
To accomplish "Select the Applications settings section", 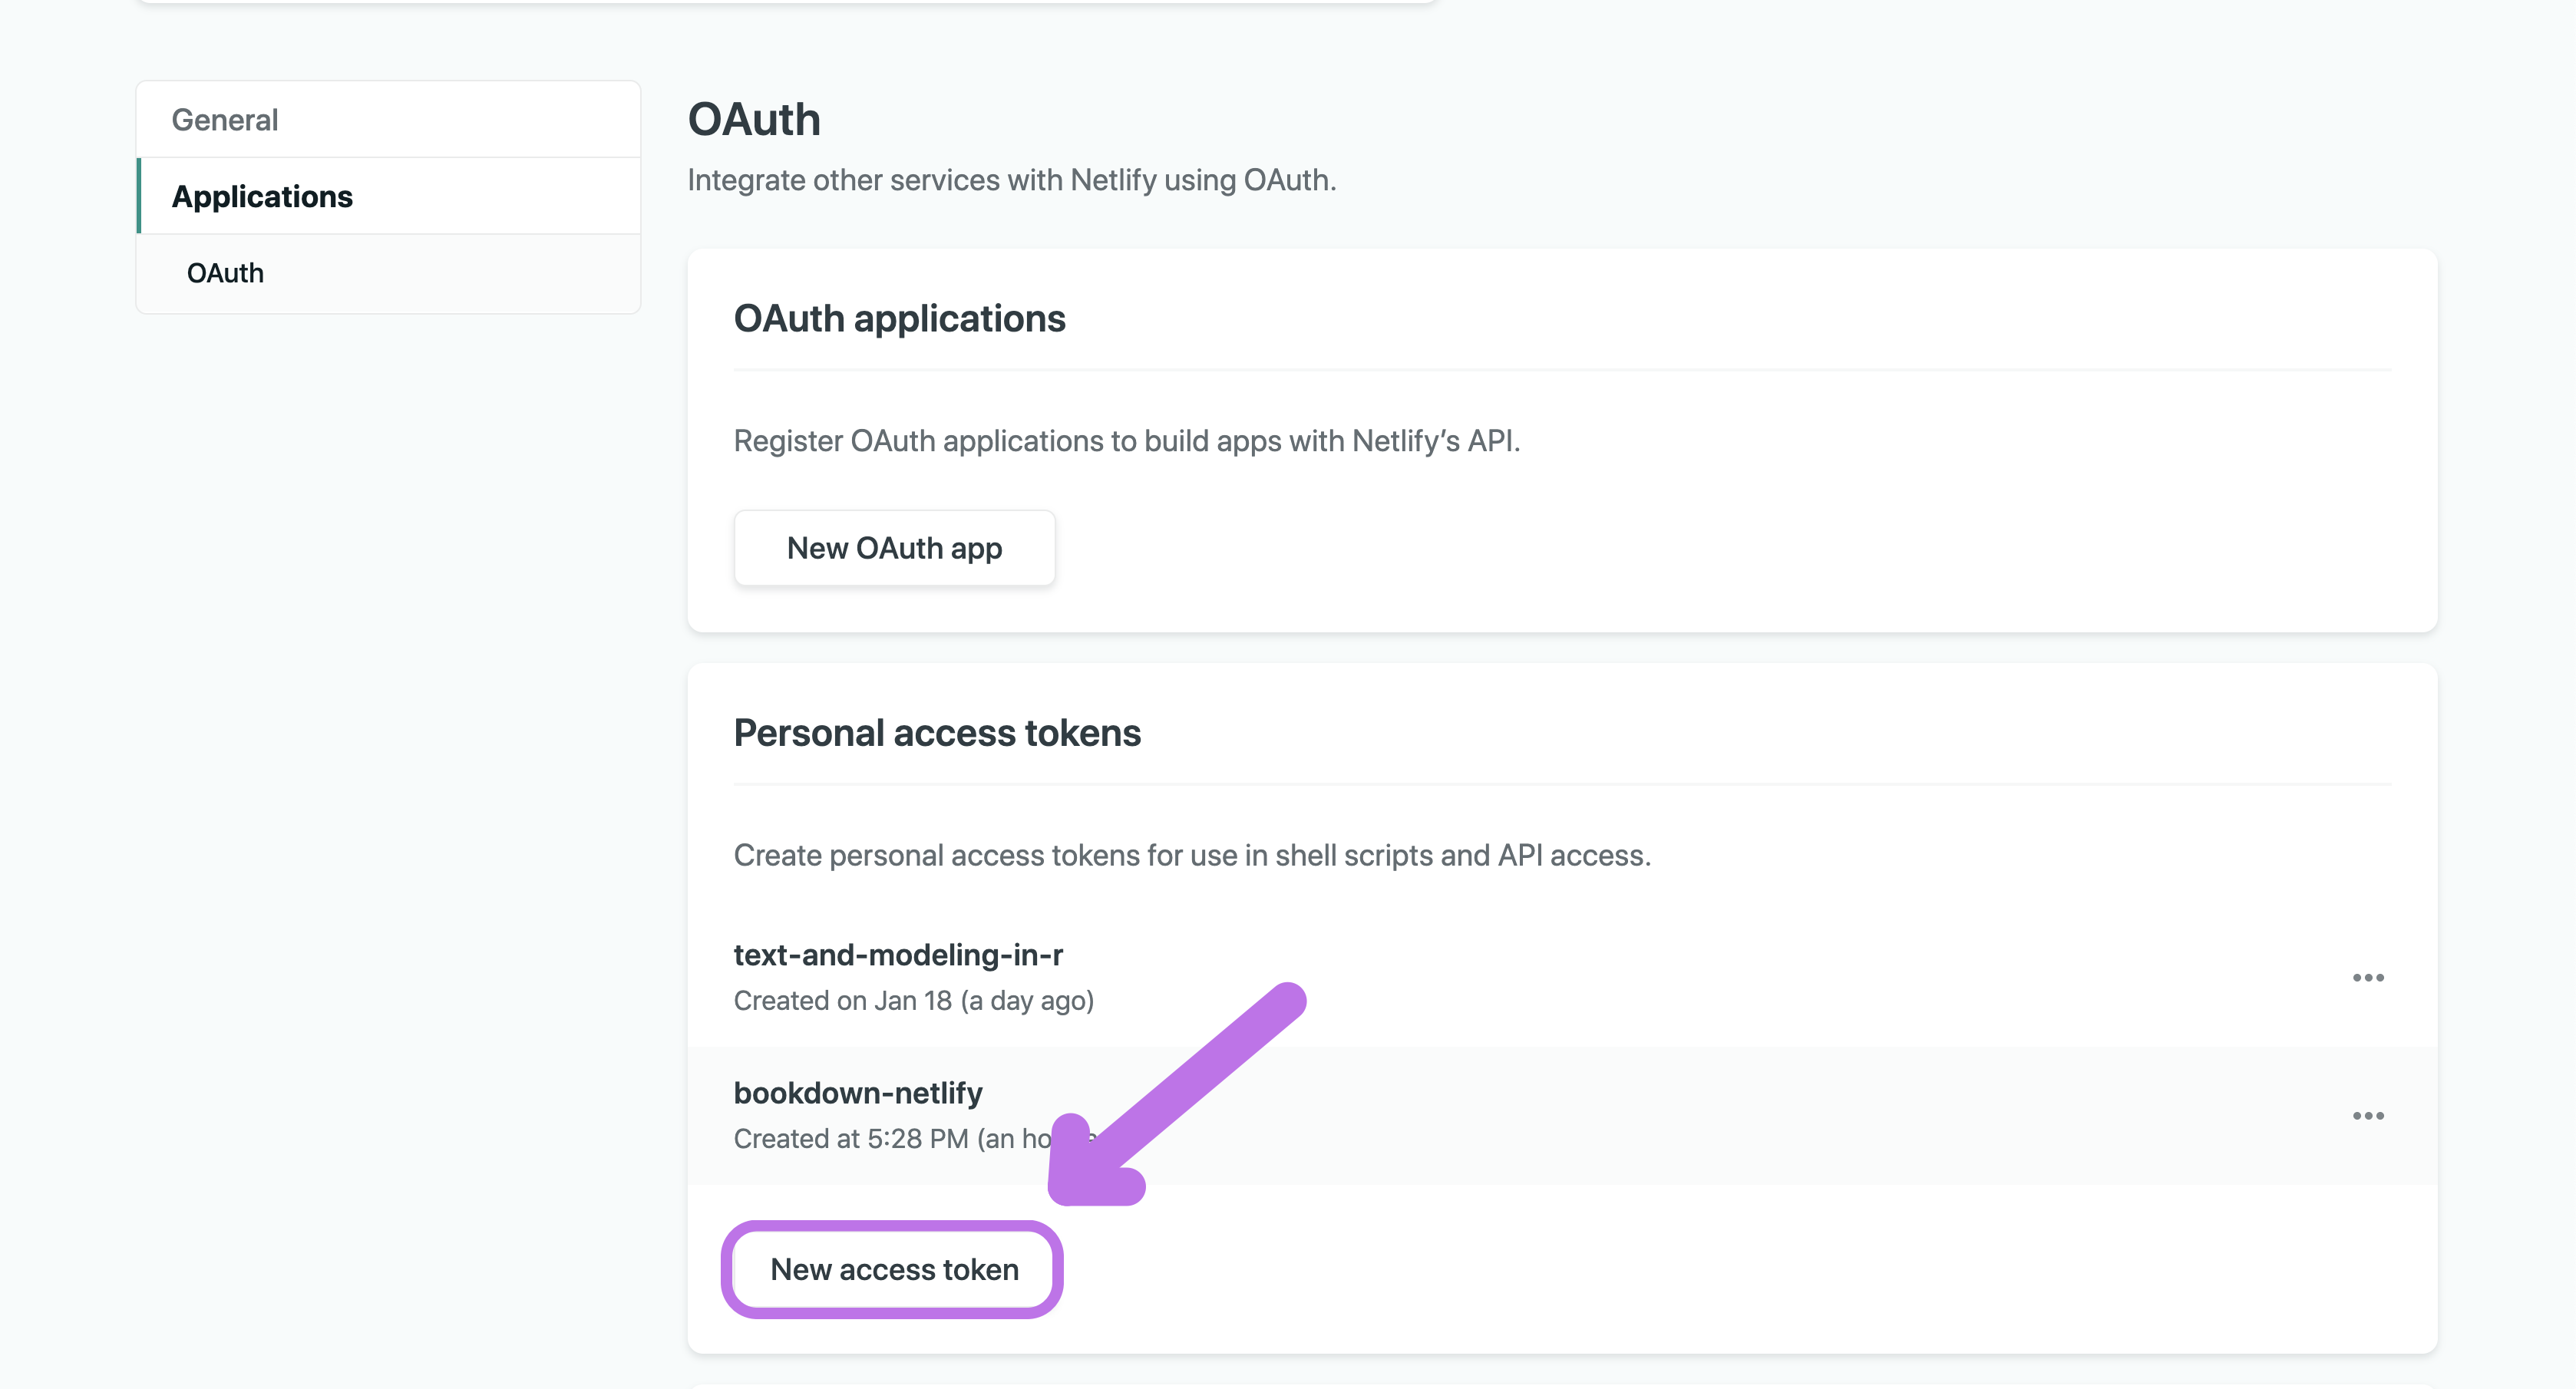I will (x=262, y=196).
